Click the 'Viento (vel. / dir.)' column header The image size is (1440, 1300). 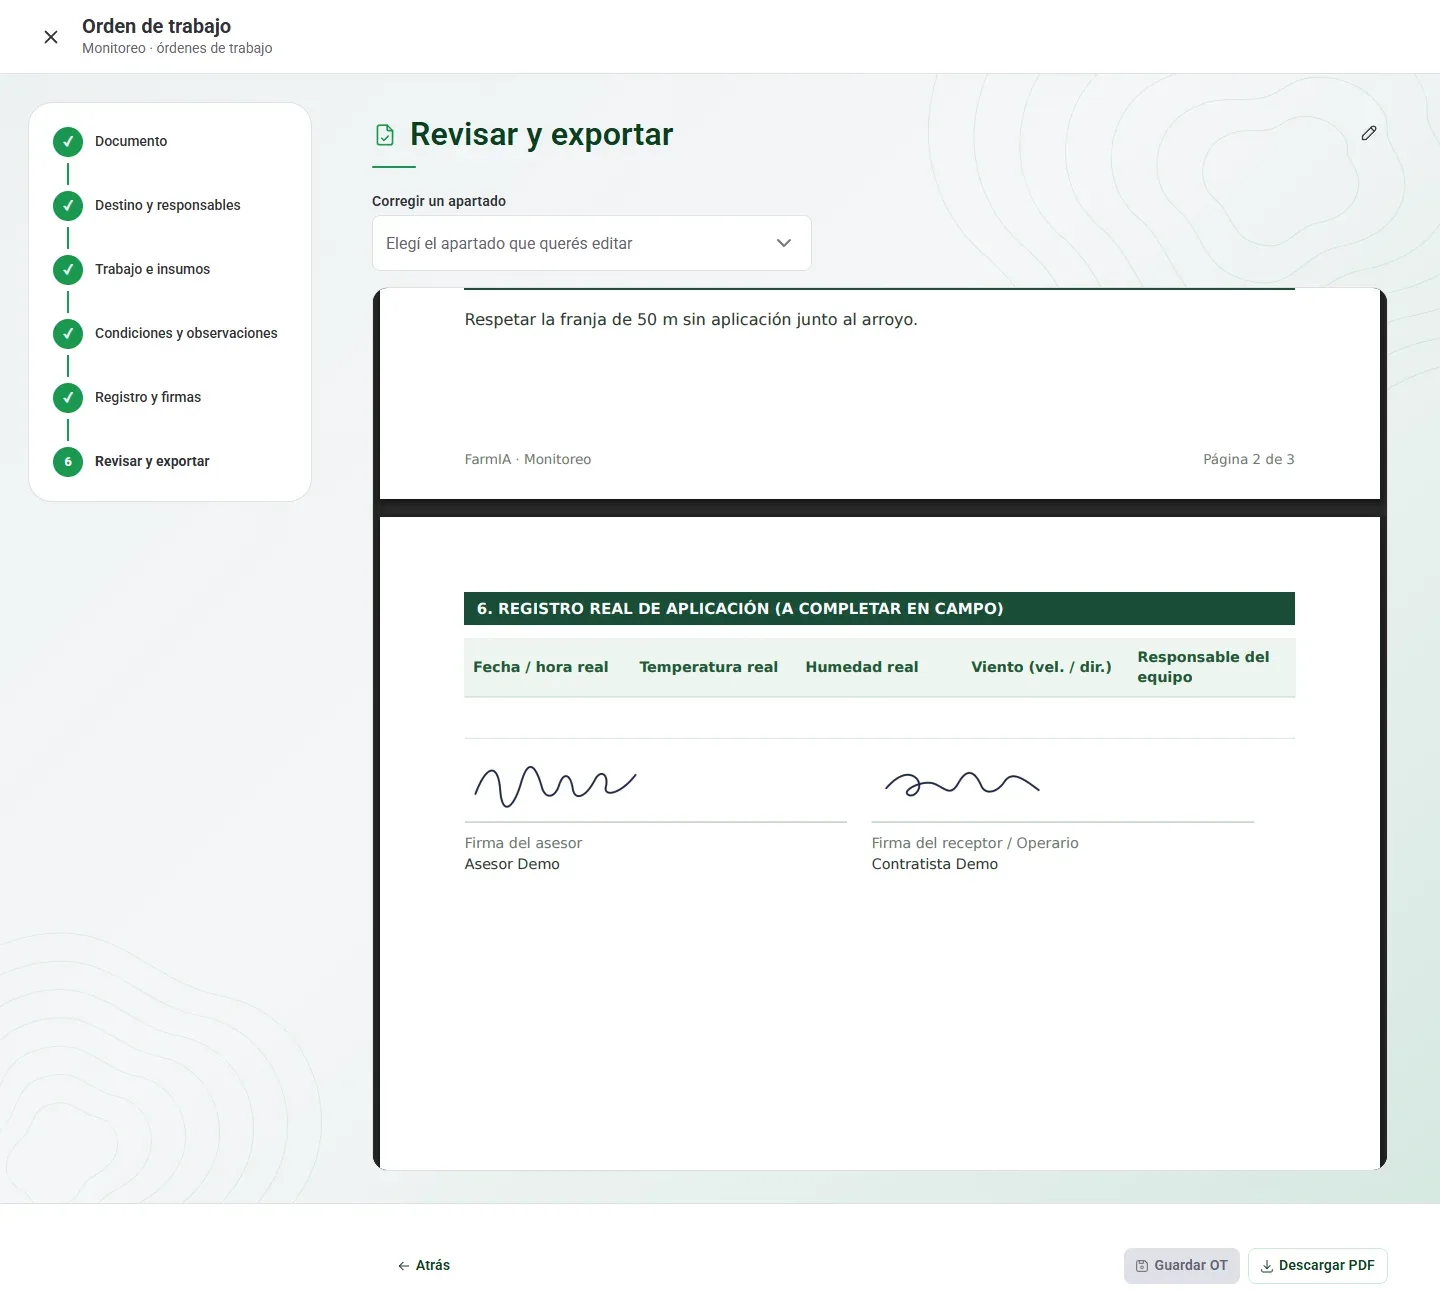pos(1041,667)
